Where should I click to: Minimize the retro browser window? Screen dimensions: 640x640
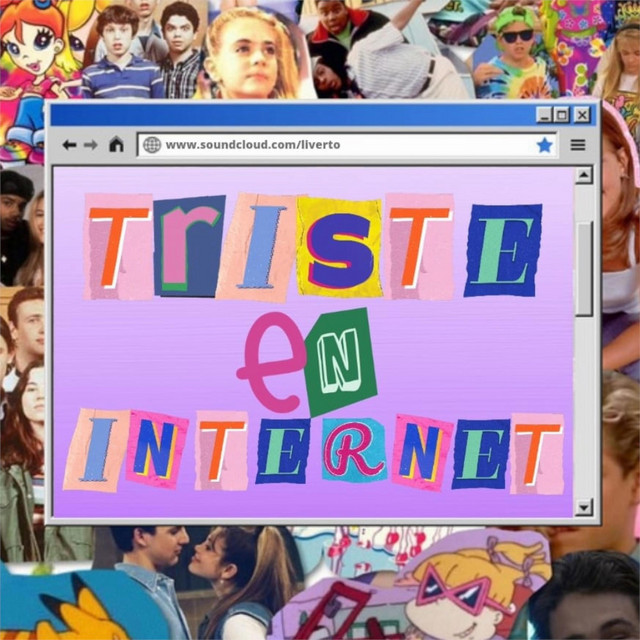[544, 115]
